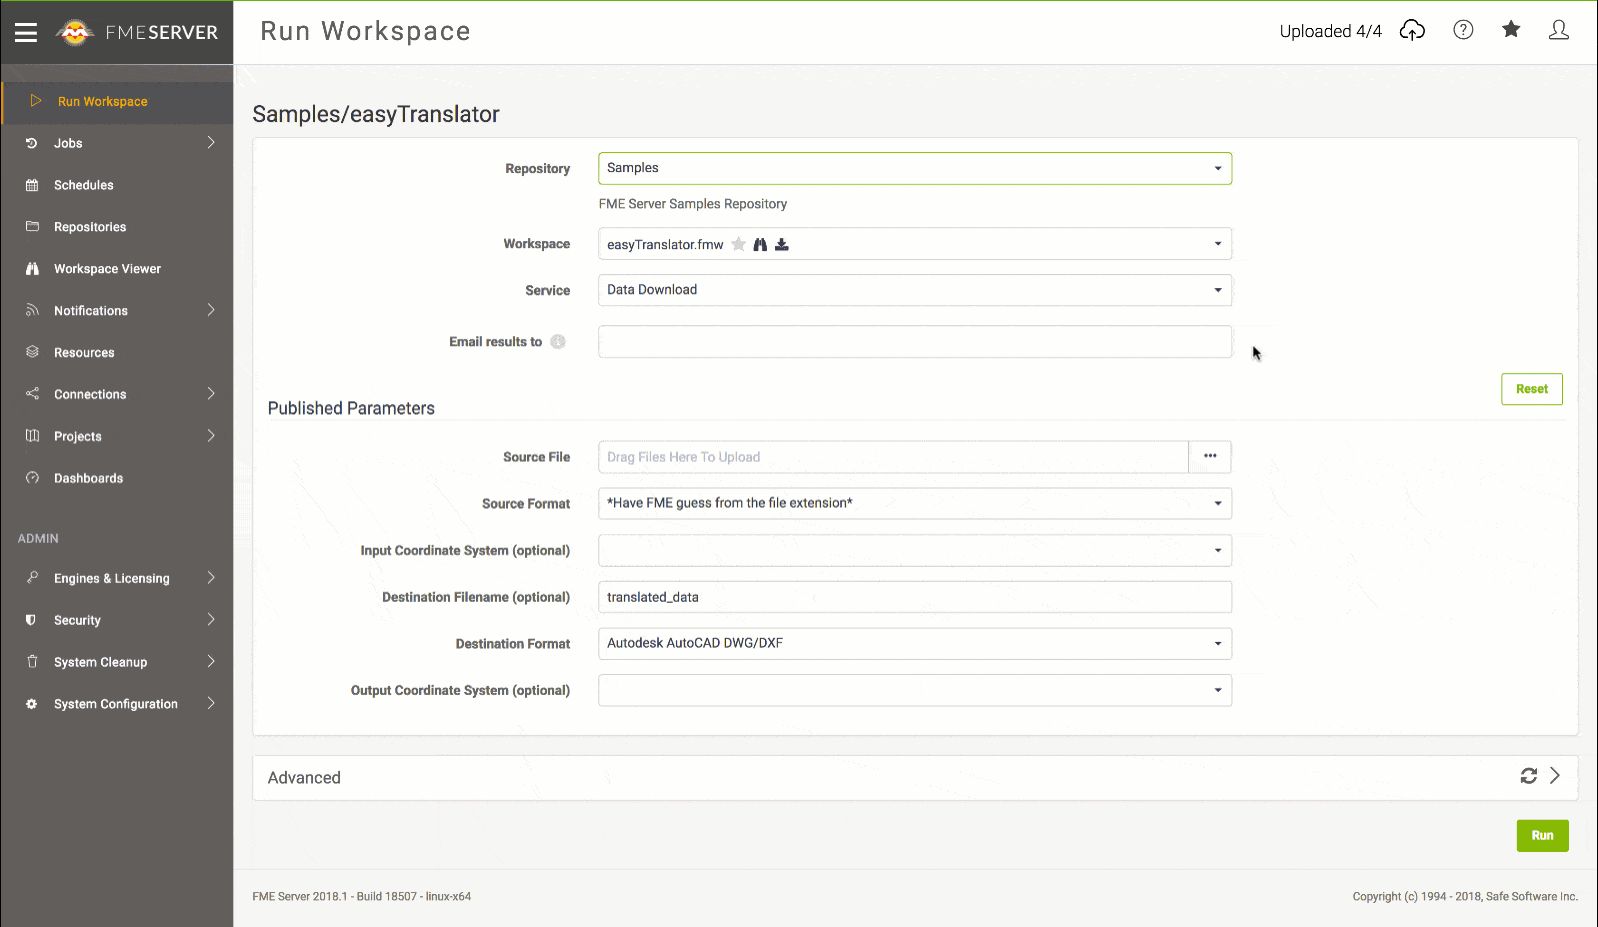Click the Engines & Licensing key icon
The width and height of the screenshot is (1598, 927).
(x=32, y=578)
